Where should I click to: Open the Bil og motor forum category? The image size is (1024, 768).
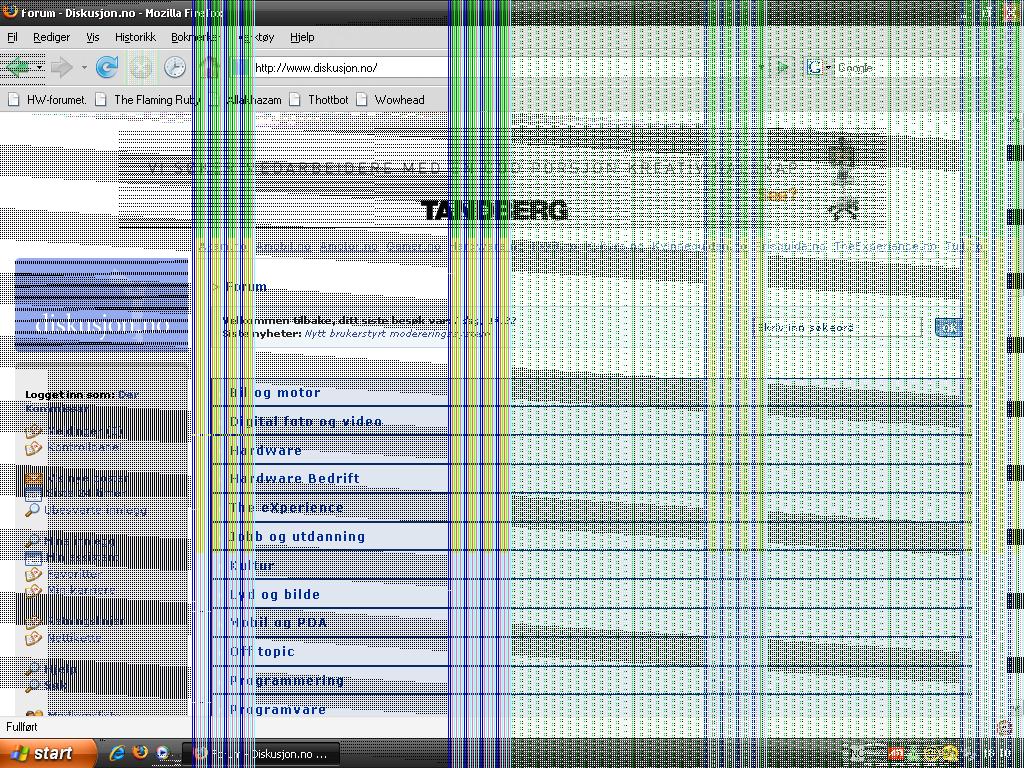click(275, 392)
